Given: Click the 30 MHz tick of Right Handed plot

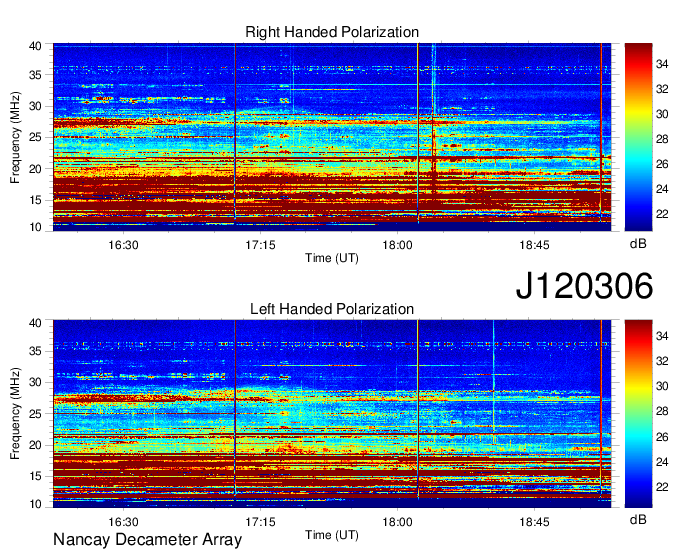Looking at the screenshot, I should [35, 106].
